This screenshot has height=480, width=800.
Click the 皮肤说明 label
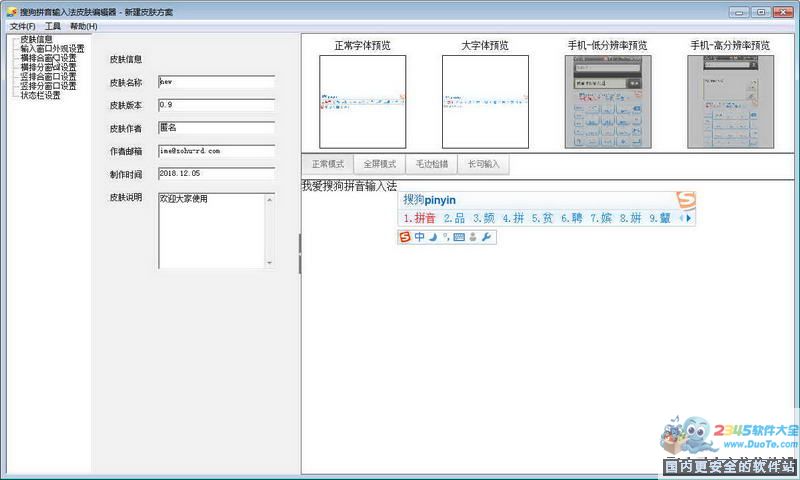coord(126,197)
